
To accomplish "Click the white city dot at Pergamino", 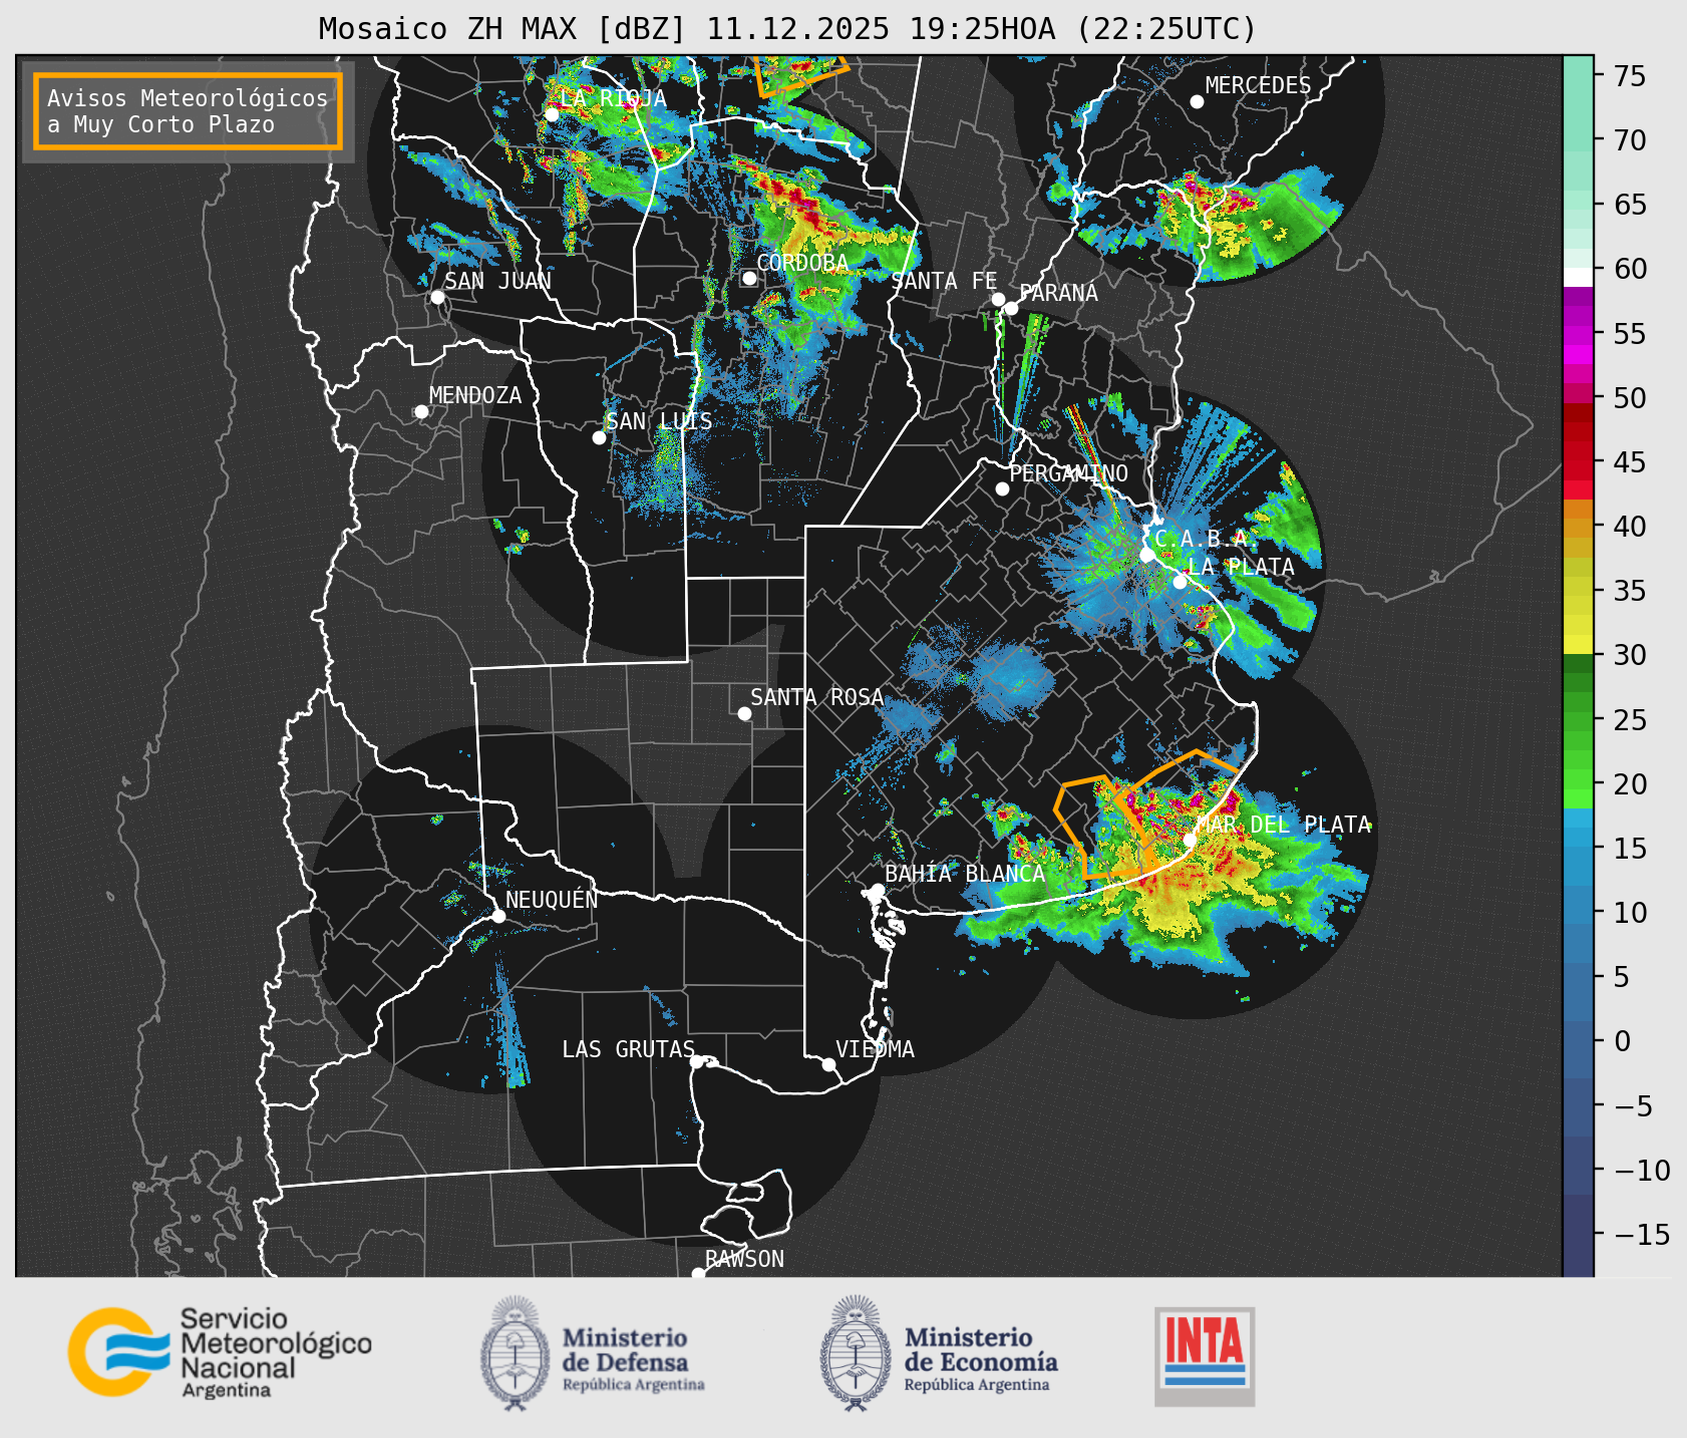I will tap(1002, 489).
